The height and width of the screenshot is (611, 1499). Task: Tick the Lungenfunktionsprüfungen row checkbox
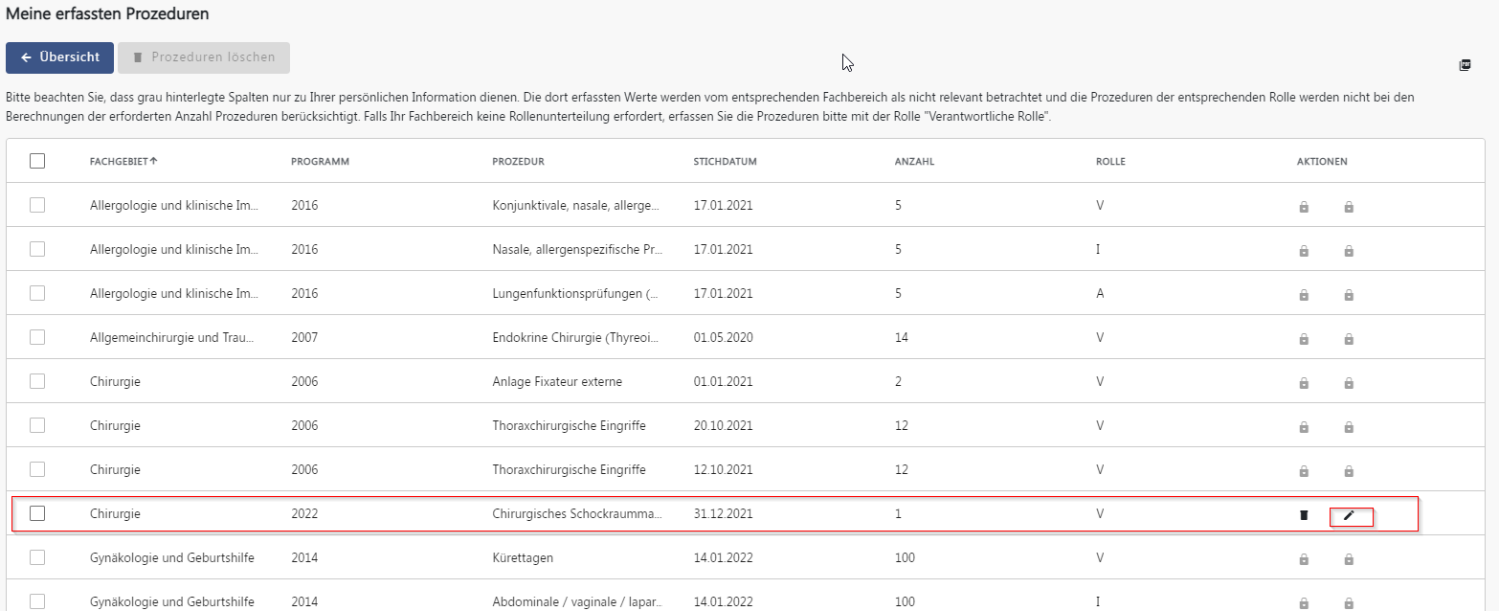[x=37, y=293]
